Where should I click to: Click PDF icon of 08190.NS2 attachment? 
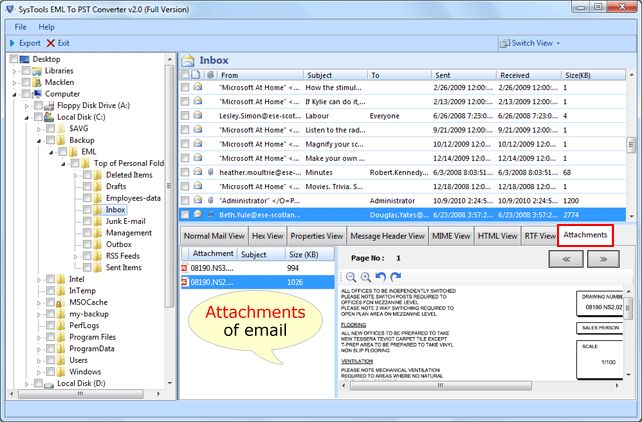pos(185,282)
